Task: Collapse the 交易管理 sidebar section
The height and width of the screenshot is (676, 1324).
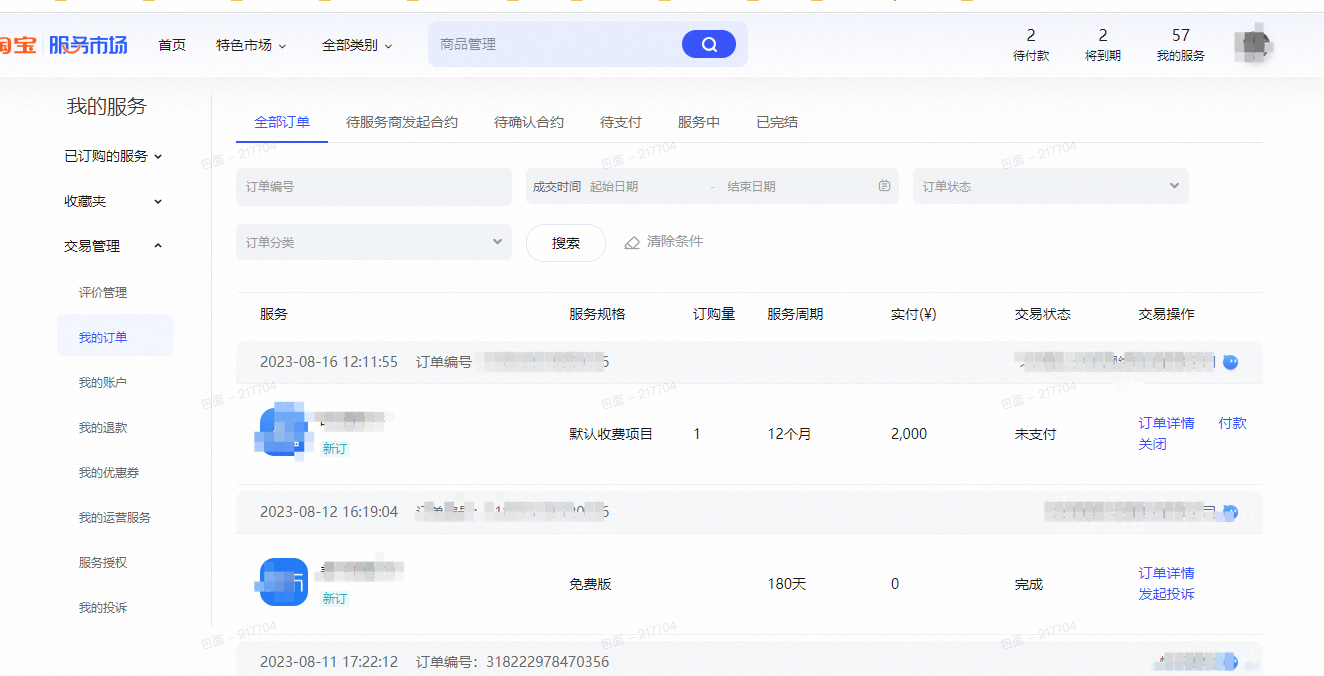Action: coord(113,246)
